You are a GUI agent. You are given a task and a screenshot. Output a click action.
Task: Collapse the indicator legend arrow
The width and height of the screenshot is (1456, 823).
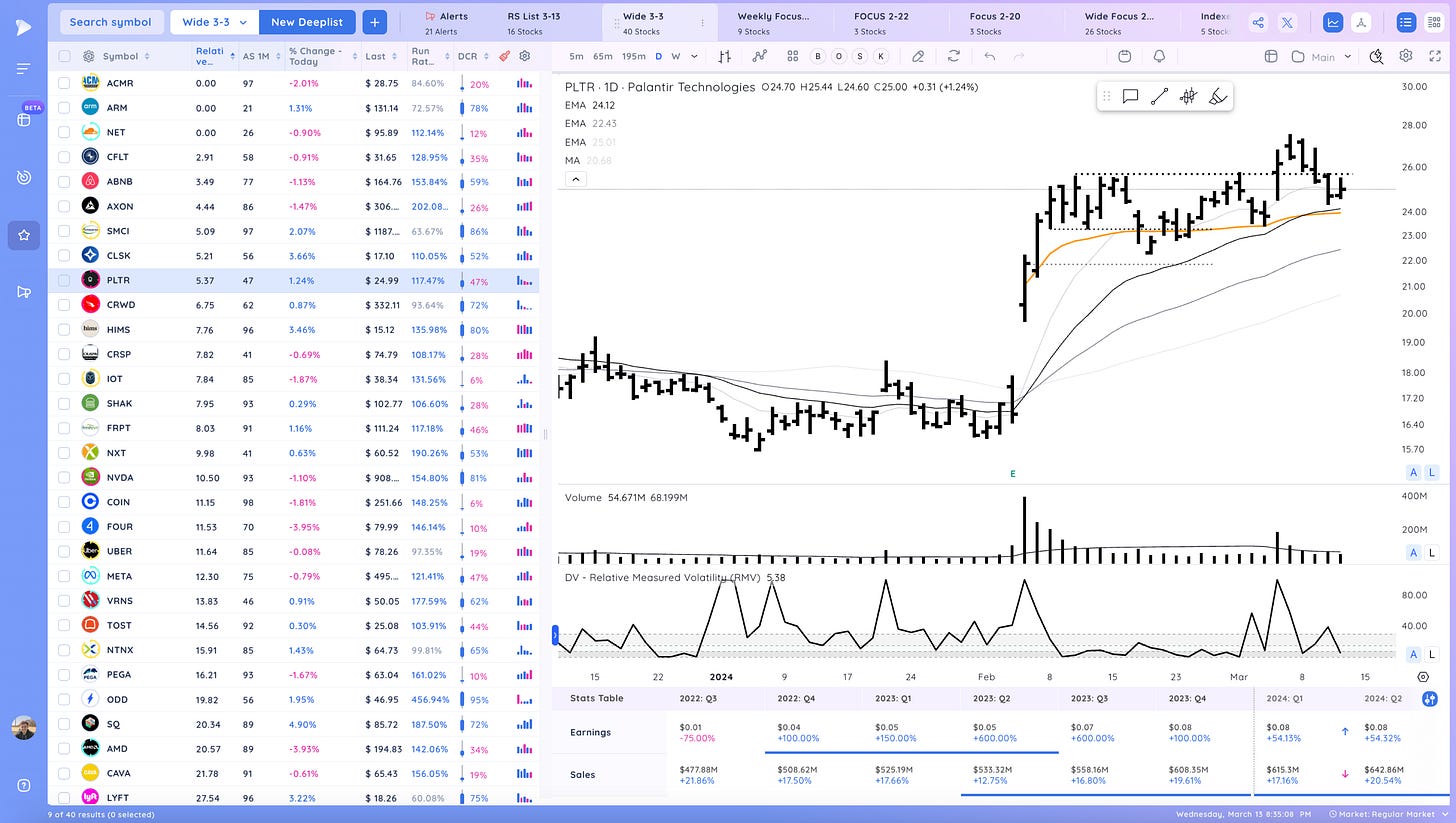pos(575,179)
